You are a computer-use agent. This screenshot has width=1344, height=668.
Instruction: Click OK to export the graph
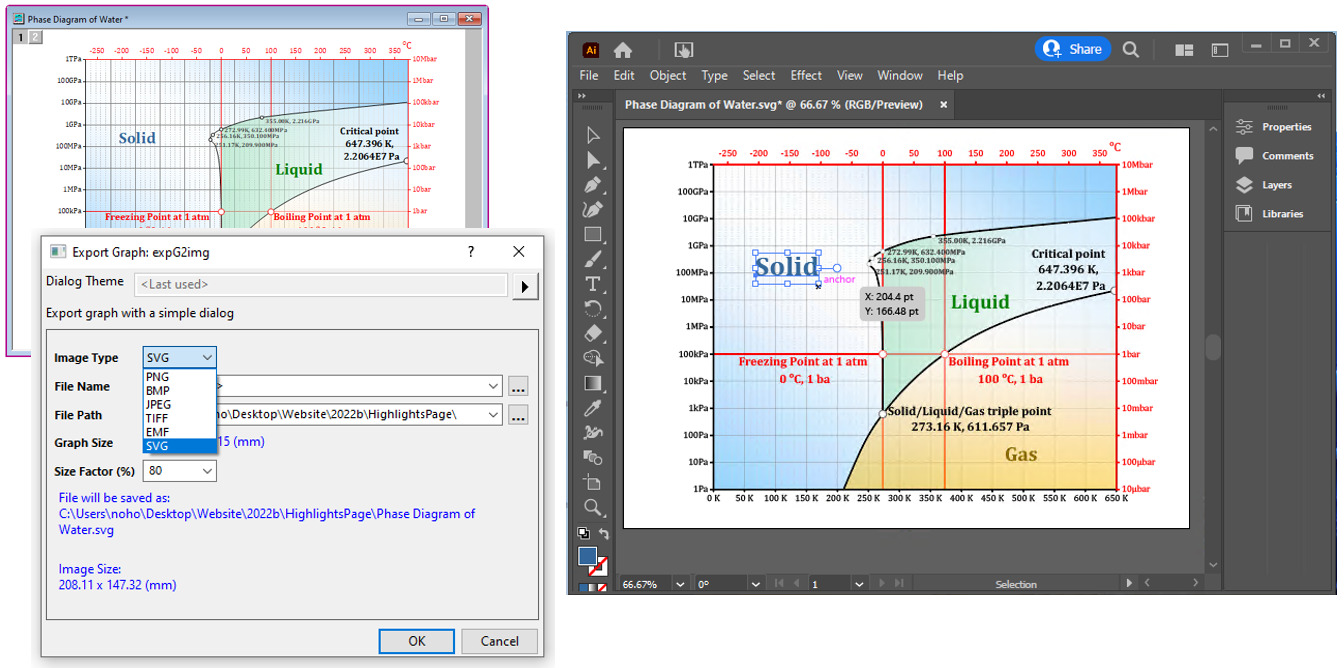click(417, 641)
